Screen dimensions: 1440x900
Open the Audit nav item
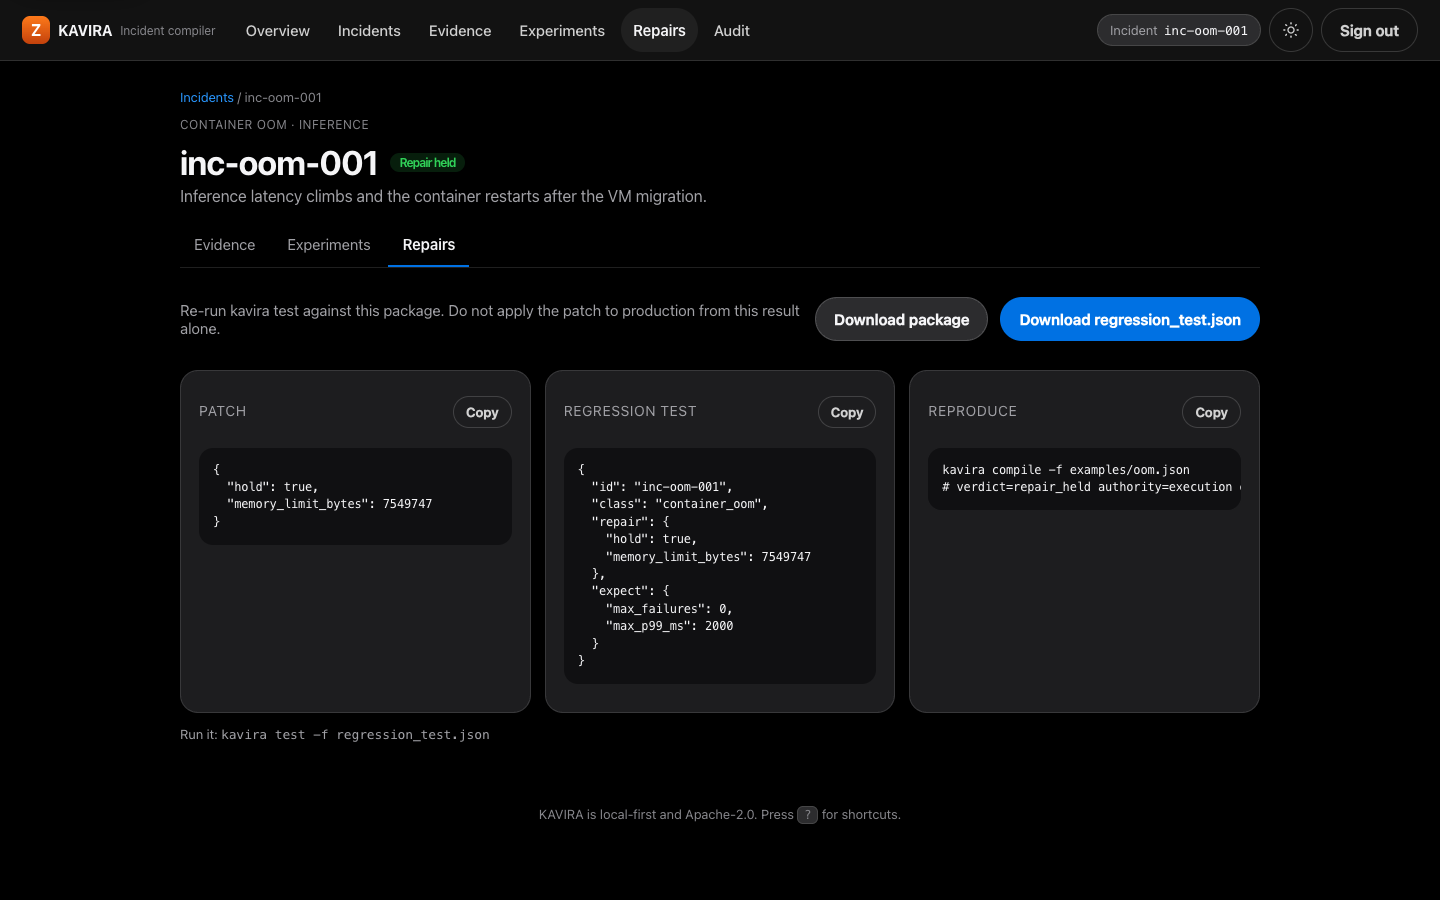(732, 31)
